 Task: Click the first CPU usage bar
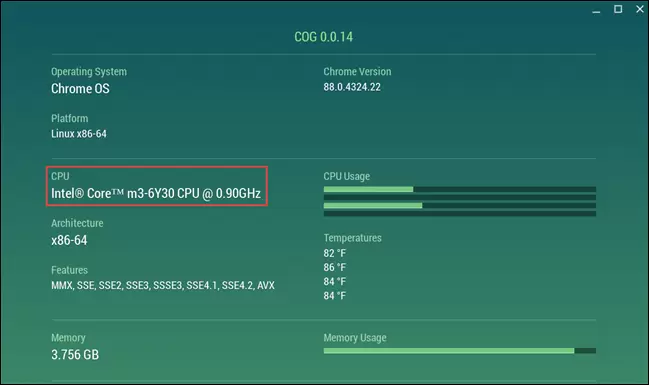click(460, 189)
